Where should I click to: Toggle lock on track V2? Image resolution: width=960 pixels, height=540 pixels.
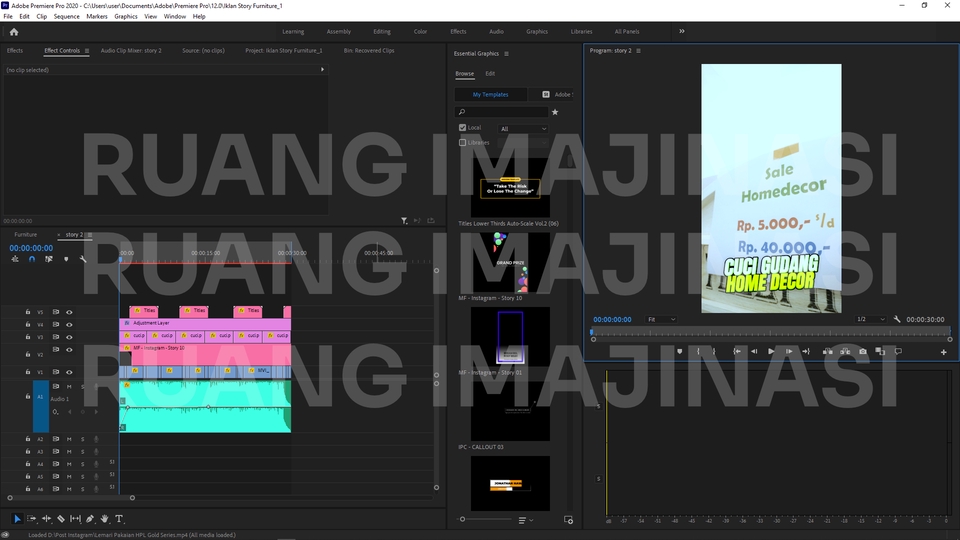coord(28,354)
